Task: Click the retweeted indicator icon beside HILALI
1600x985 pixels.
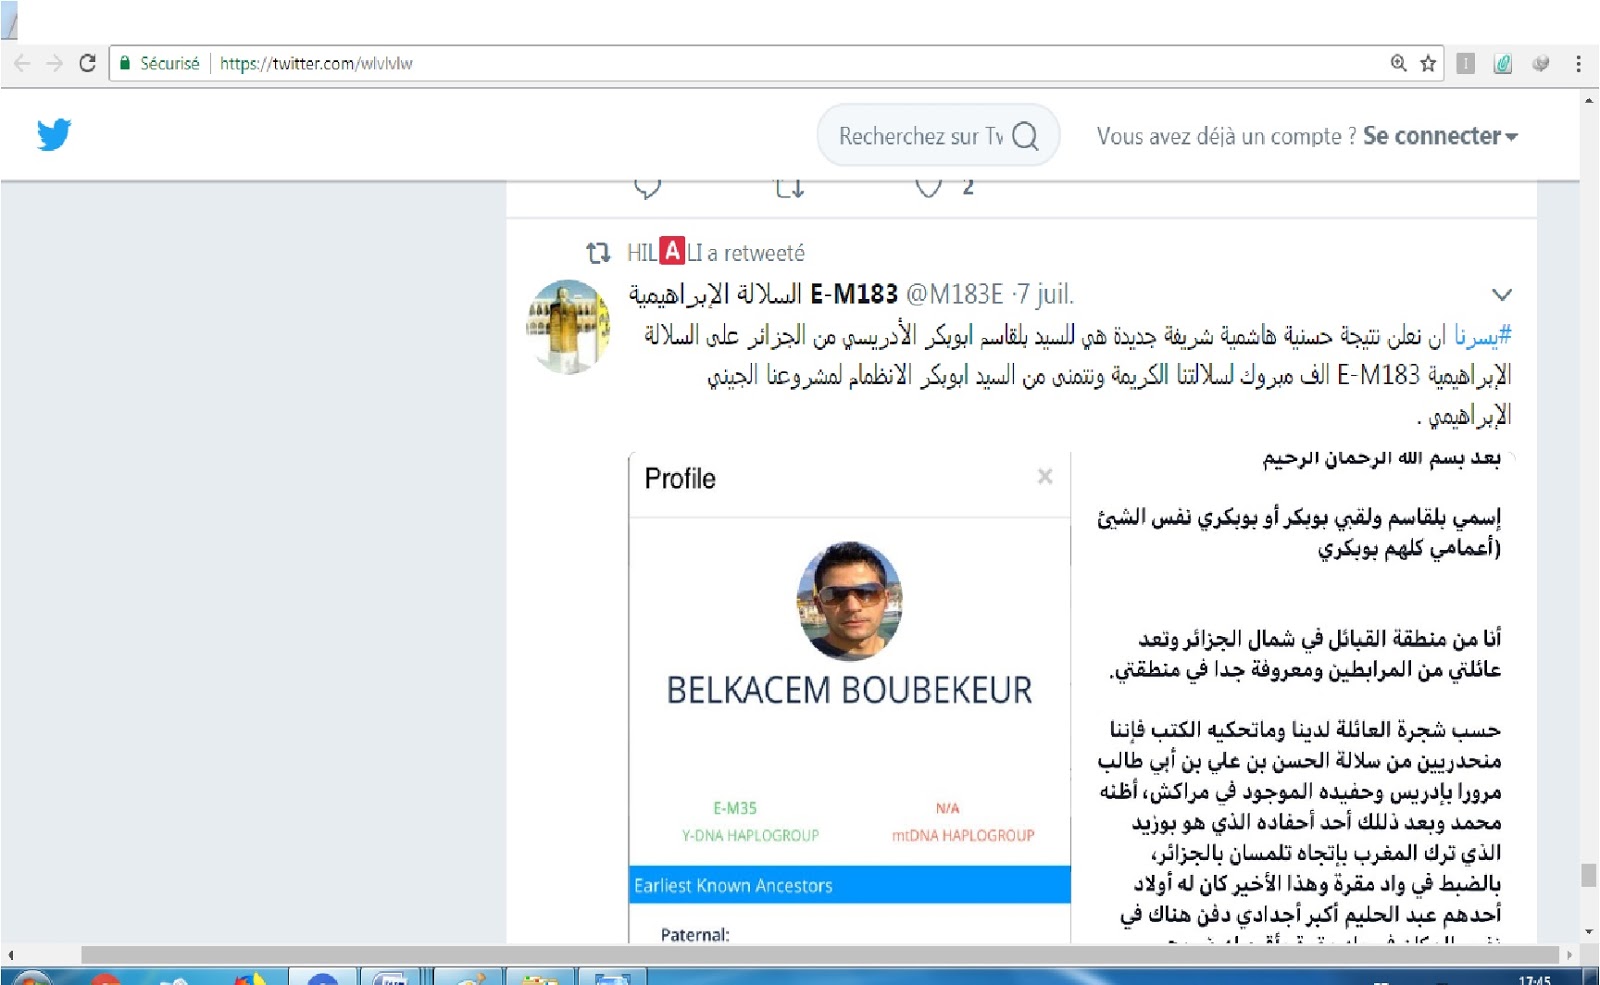Action: pyautogui.click(x=598, y=253)
